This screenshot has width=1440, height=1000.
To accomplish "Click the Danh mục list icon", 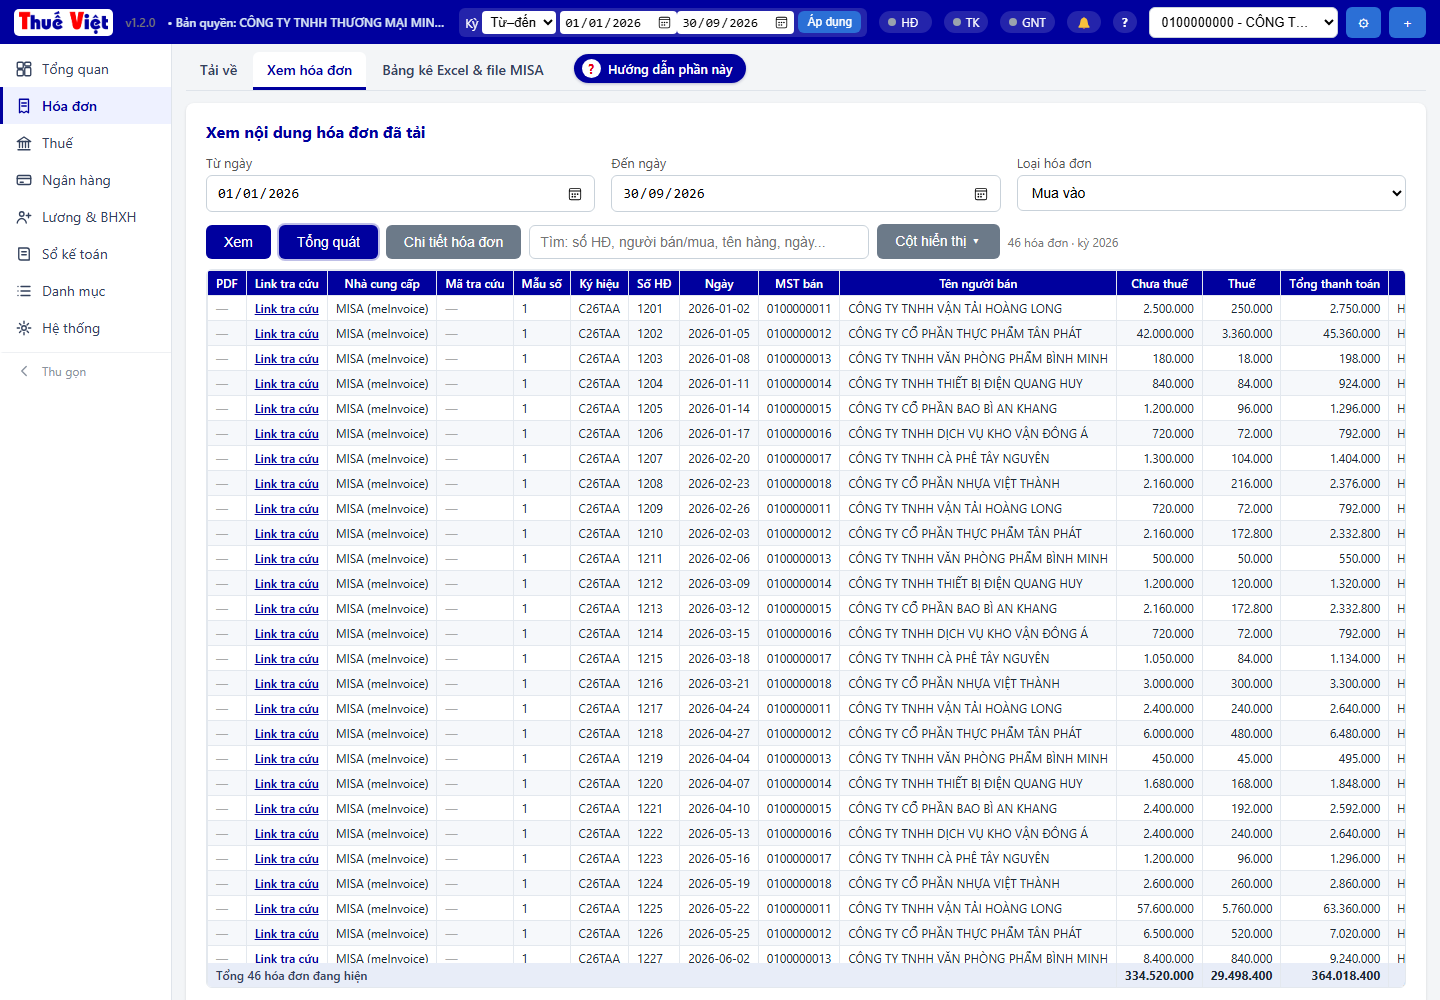I will [x=24, y=291].
